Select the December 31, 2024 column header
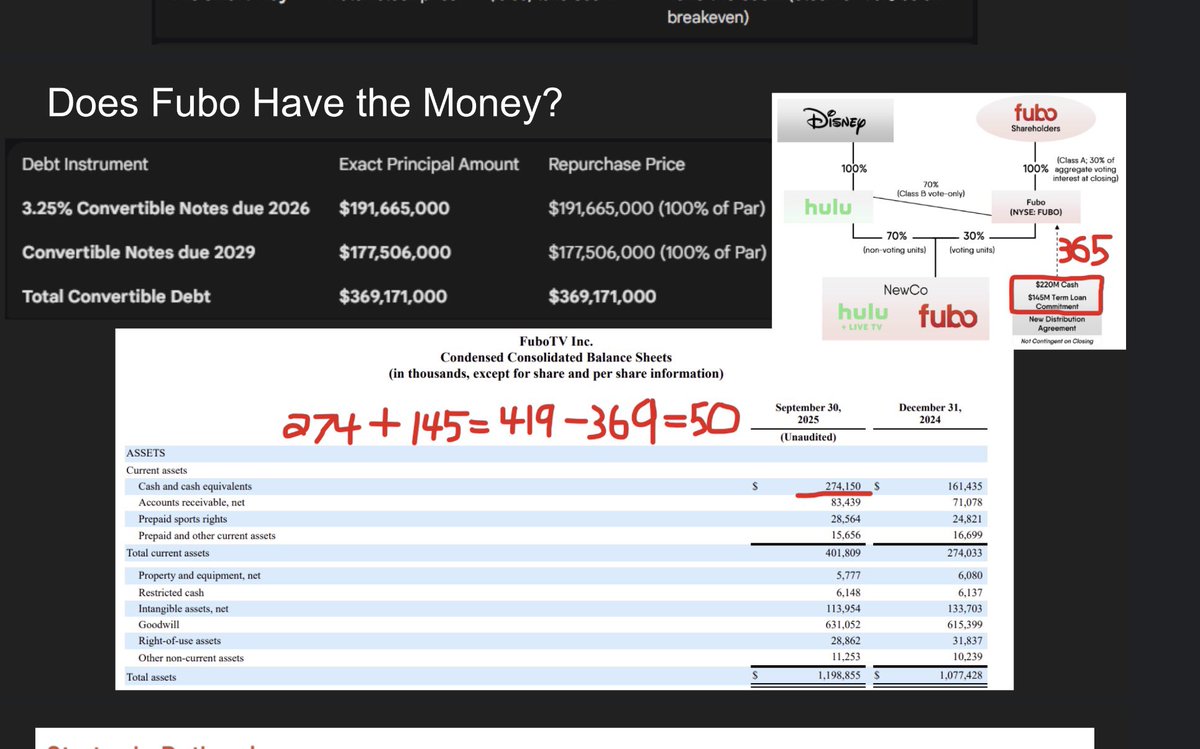 click(930, 412)
